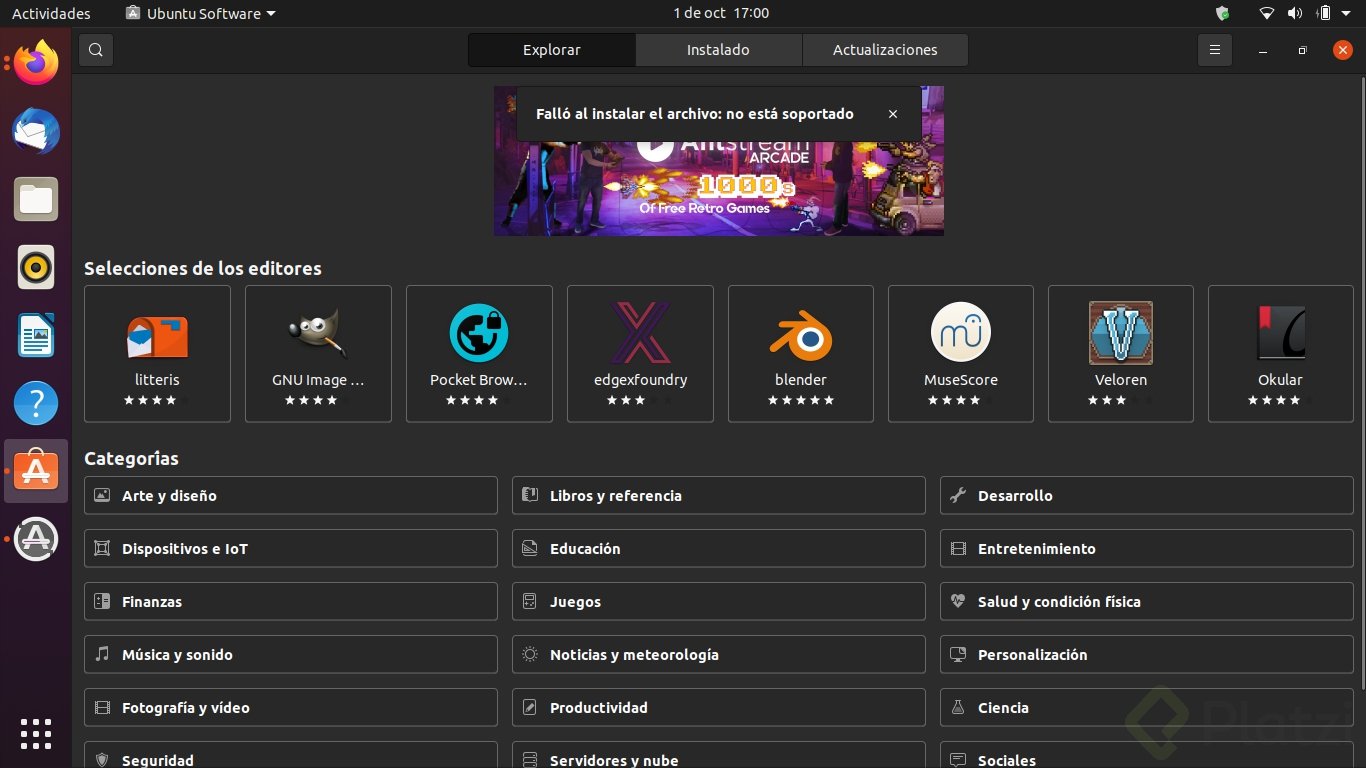Open the hamburger menu

(1214, 49)
